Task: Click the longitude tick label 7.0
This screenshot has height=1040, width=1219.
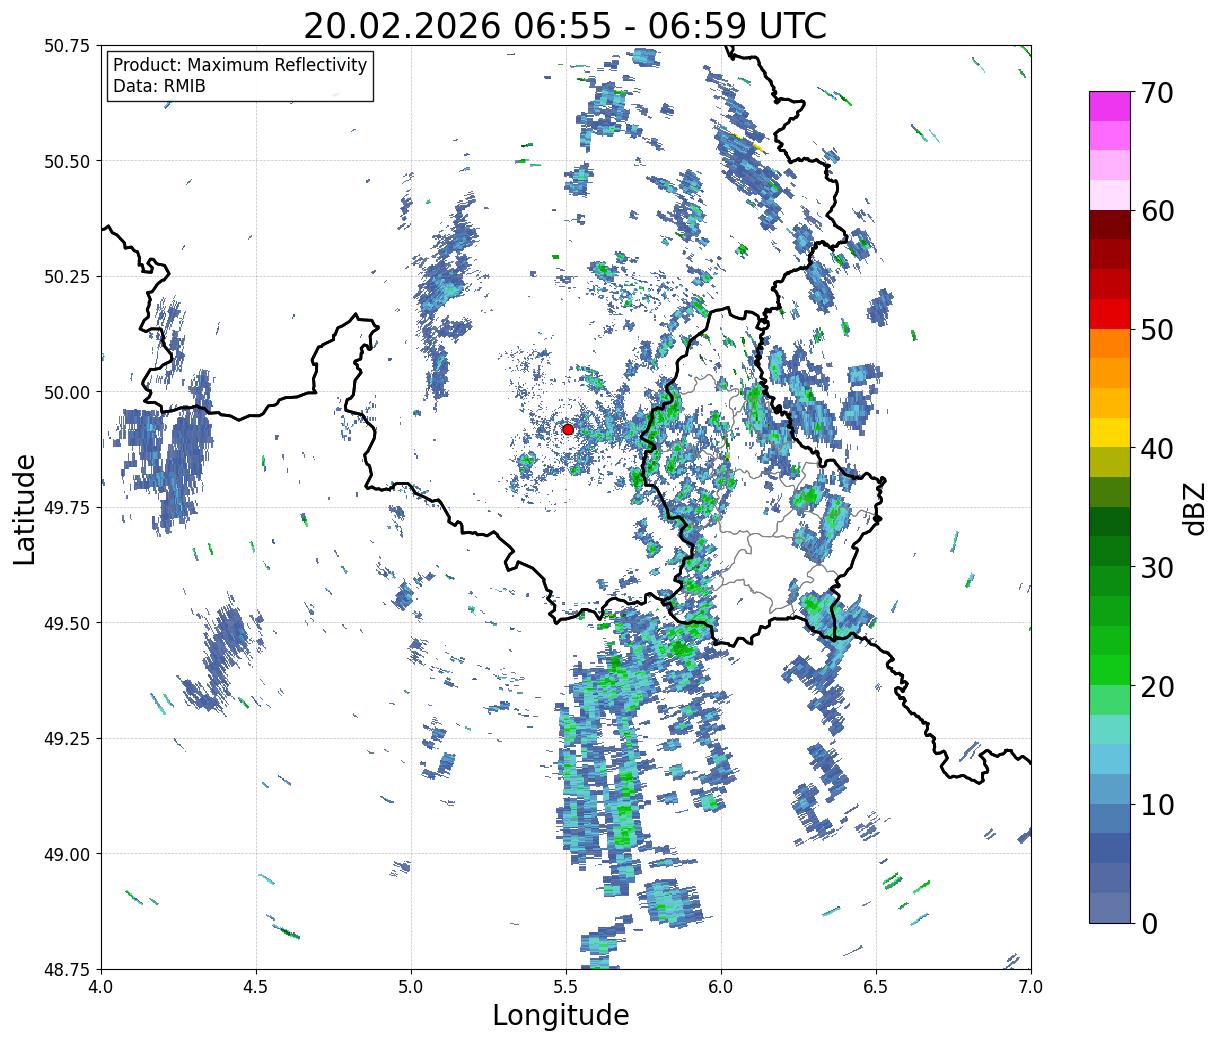Action: click(1031, 986)
